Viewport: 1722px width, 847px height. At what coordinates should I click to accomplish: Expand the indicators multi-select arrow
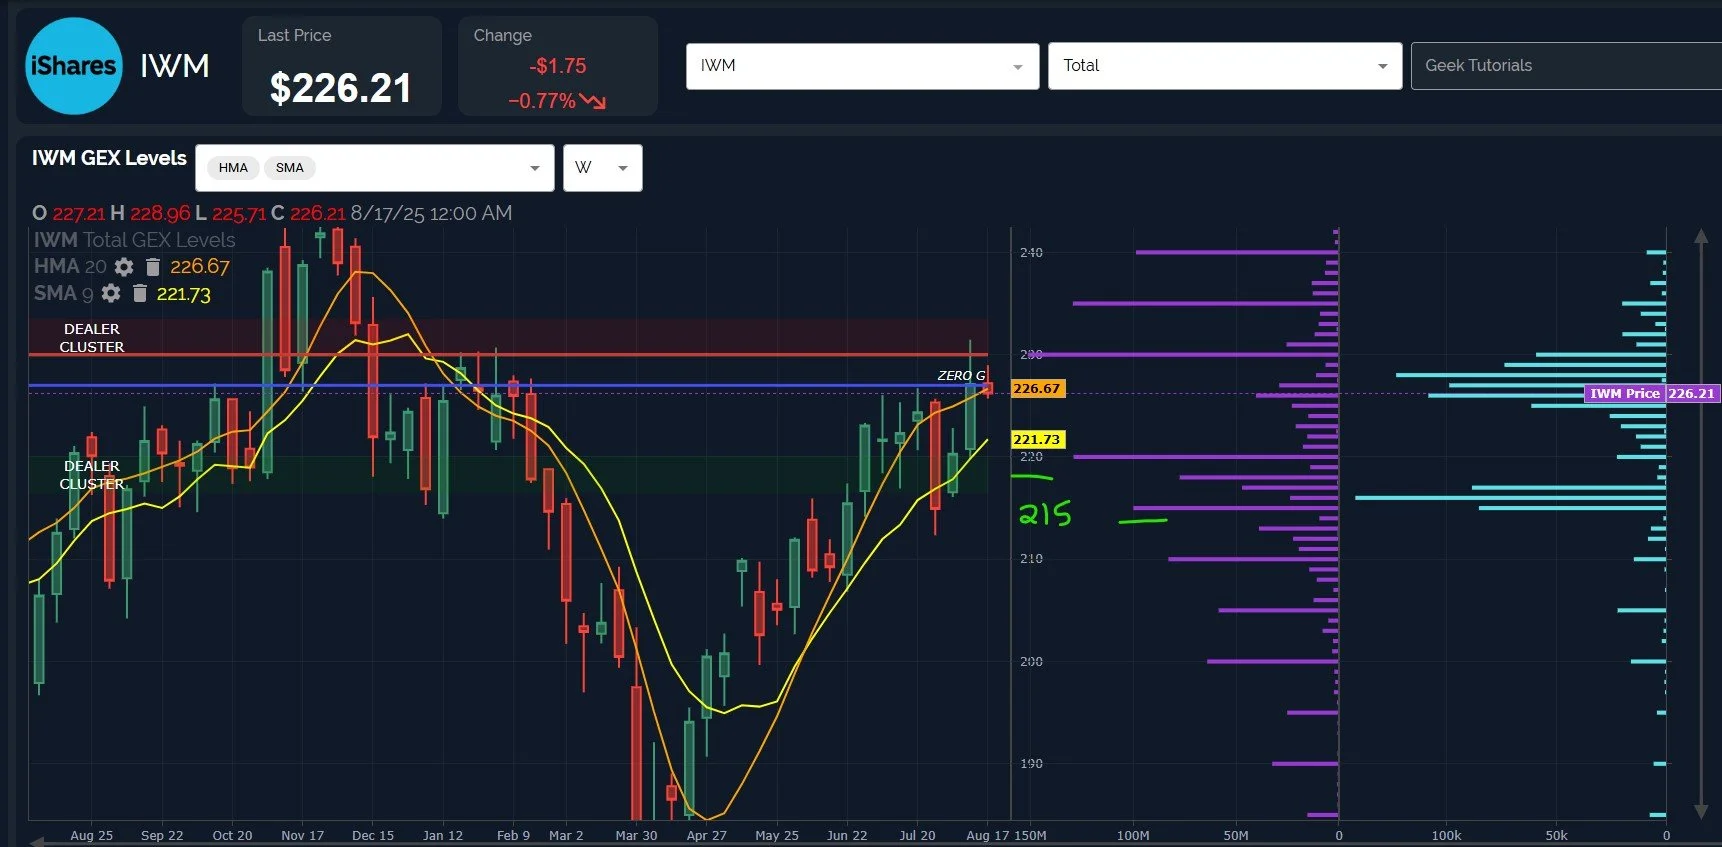coord(535,168)
